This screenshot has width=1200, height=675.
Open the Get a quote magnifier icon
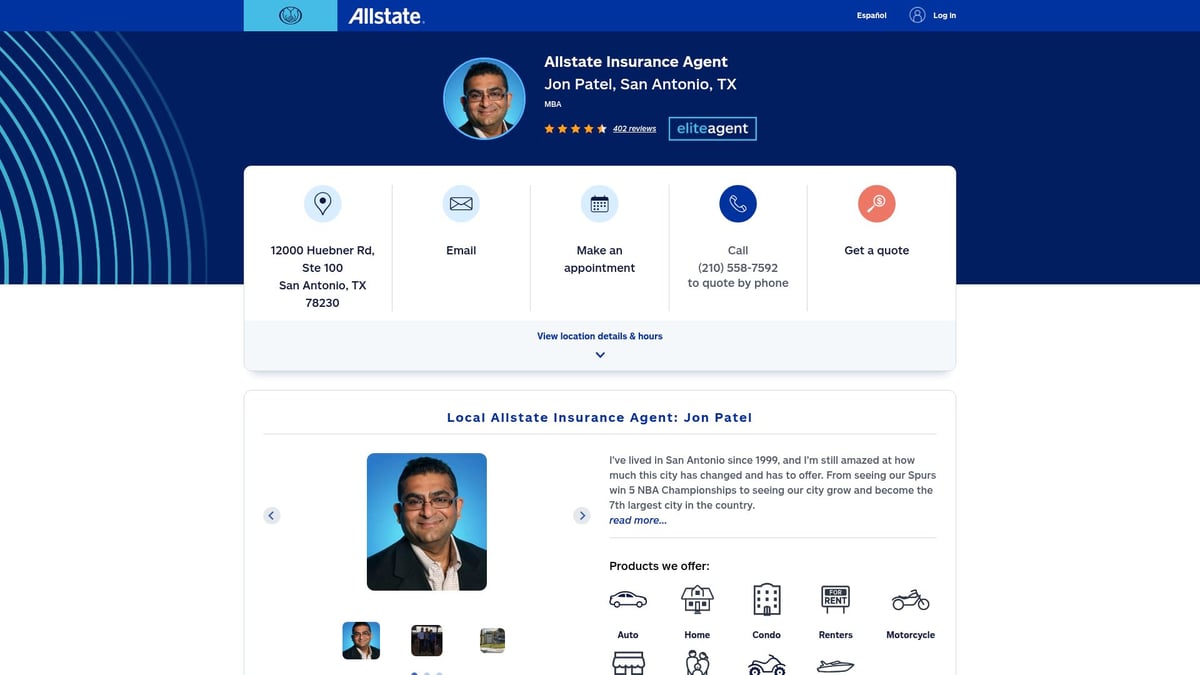coord(876,203)
